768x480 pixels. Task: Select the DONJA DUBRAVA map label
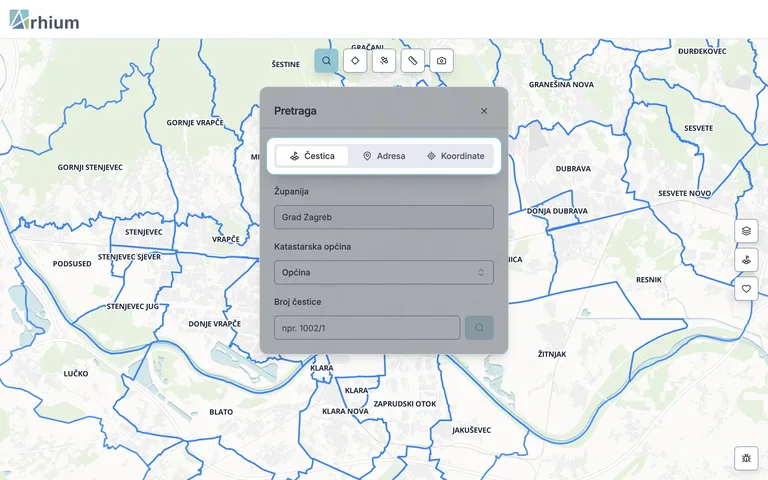pyautogui.click(x=557, y=211)
